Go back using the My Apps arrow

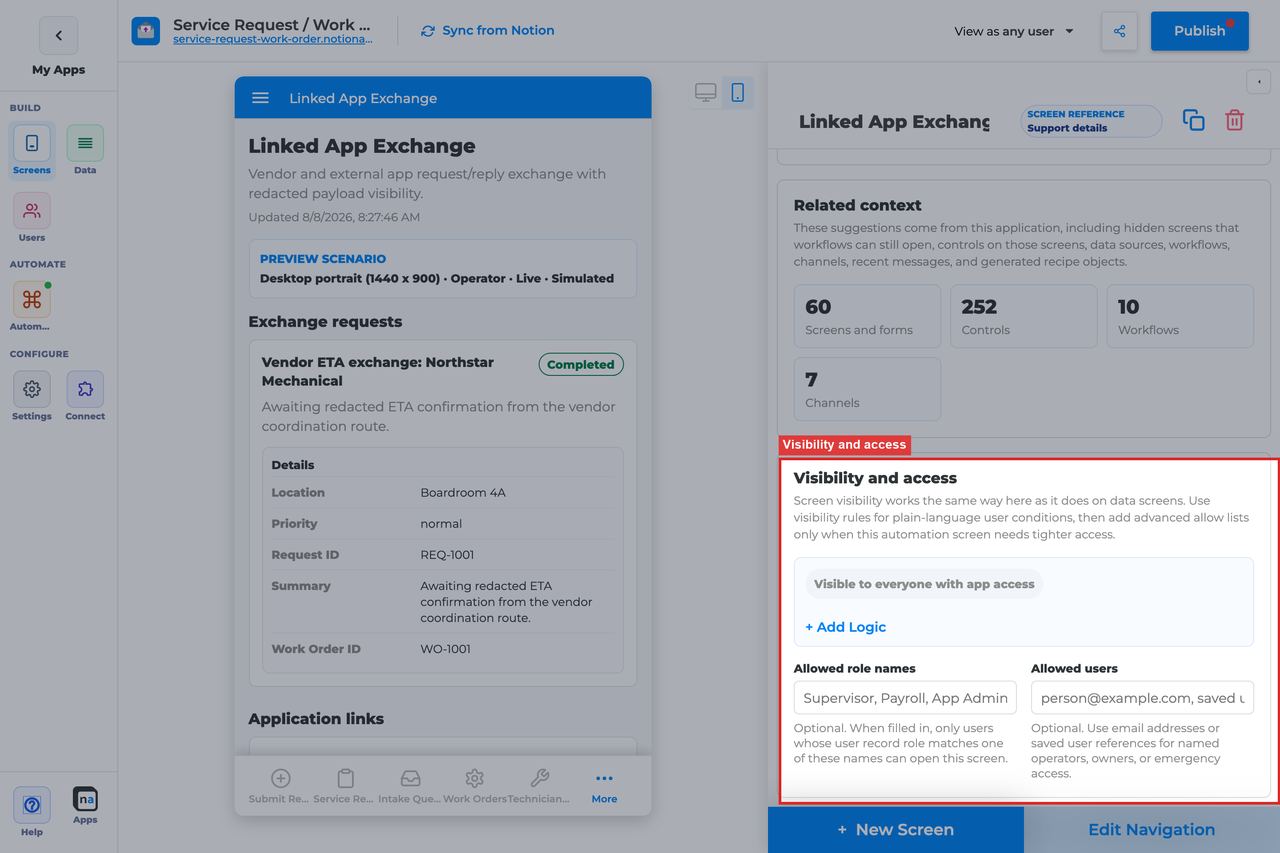[x=58, y=36]
